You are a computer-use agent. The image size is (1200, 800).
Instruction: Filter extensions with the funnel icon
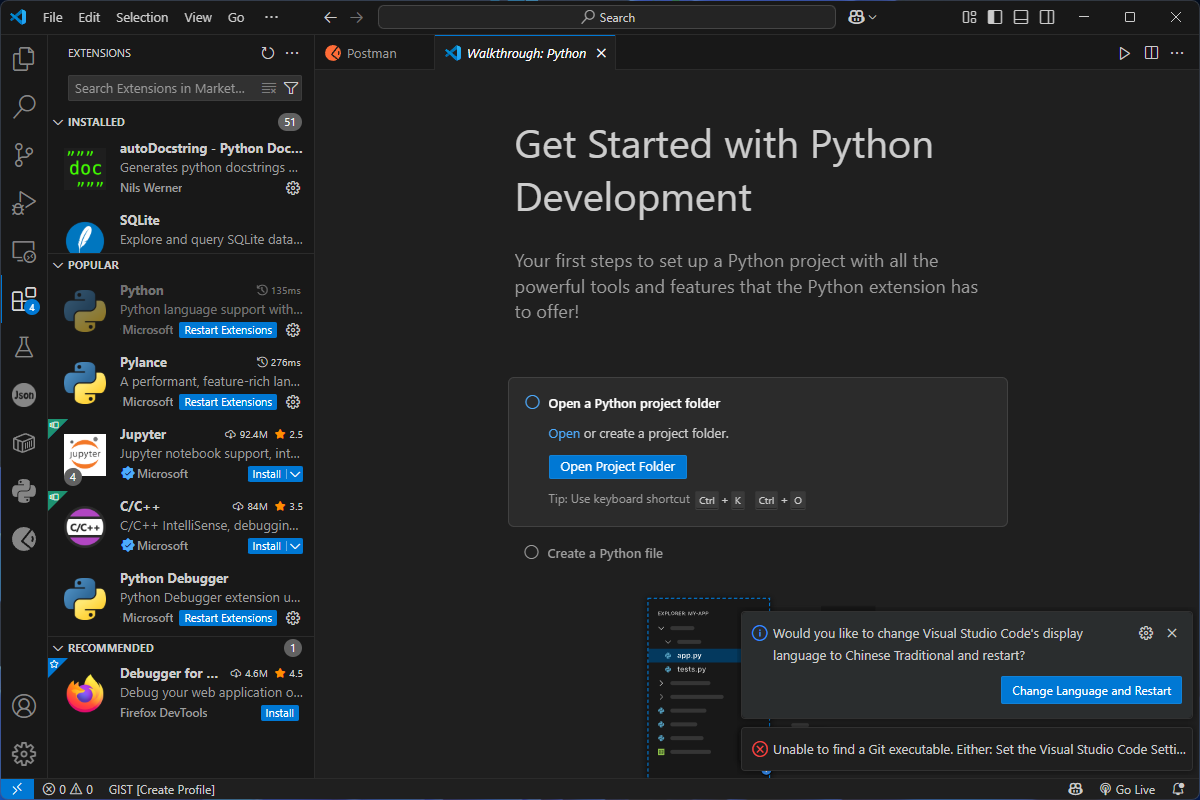point(291,88)
